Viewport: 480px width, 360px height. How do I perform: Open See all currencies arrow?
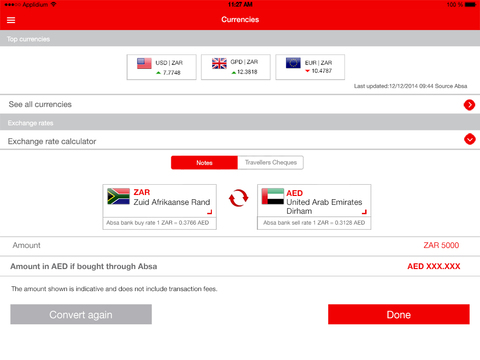[469, 105]
